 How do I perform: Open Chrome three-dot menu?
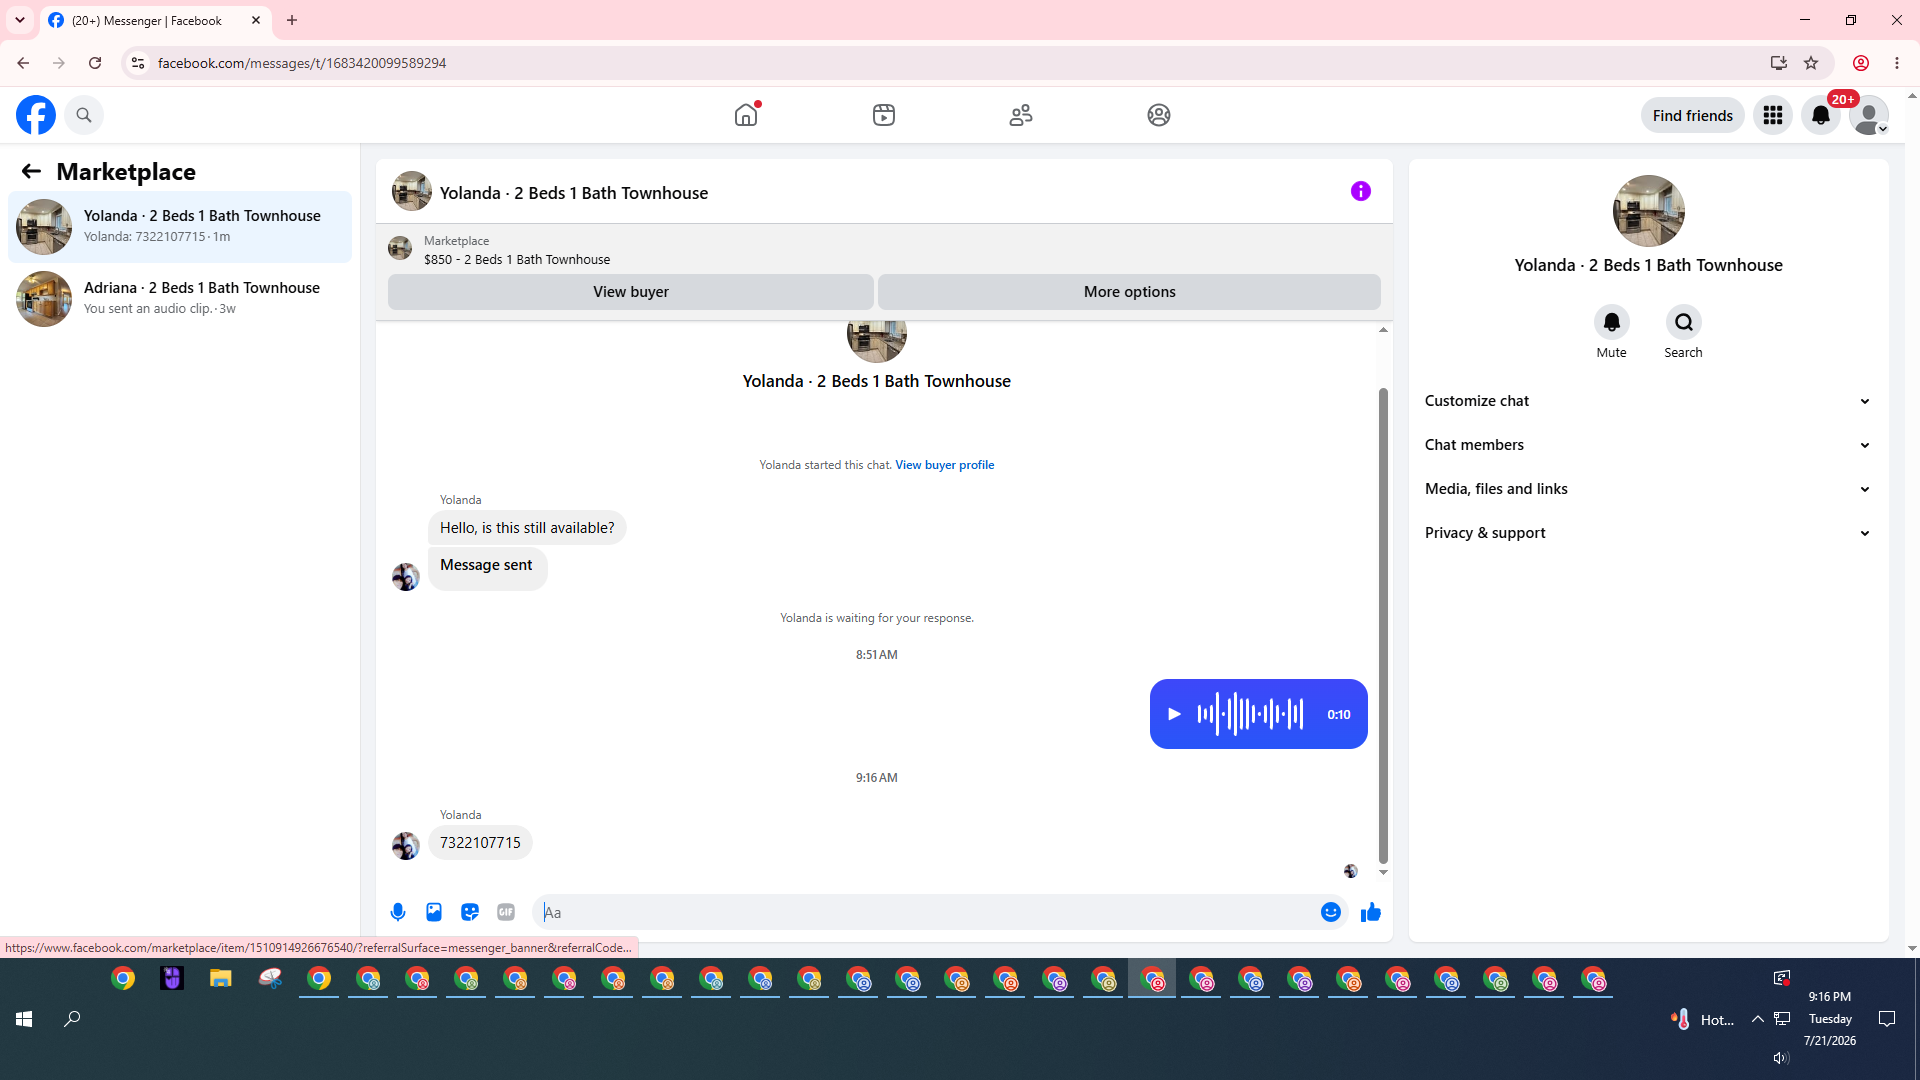pos(1897,63)
